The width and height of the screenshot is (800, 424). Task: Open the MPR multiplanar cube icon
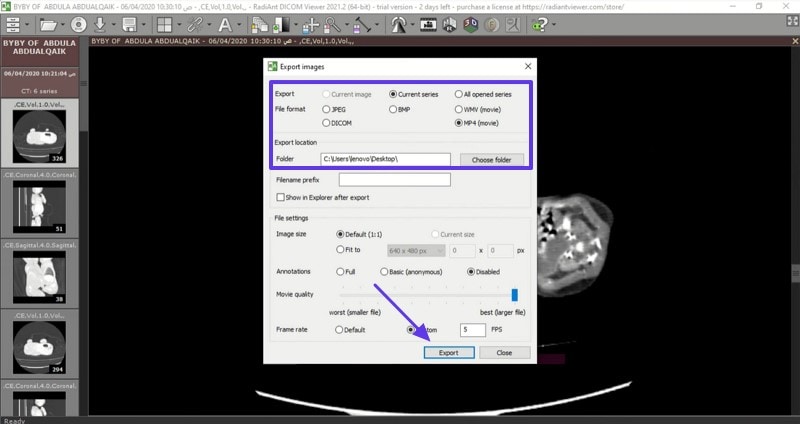[449, 24]
